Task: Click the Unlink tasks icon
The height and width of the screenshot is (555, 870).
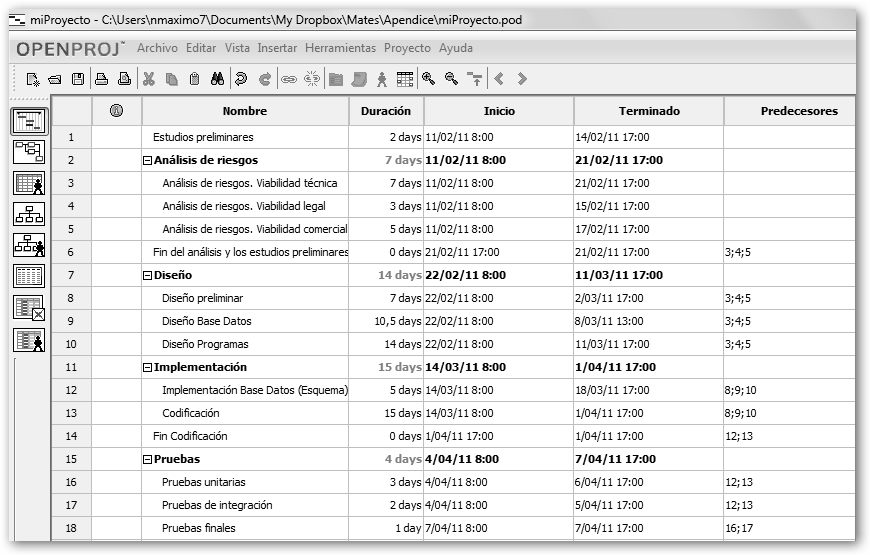Action: tap(311, 79)
